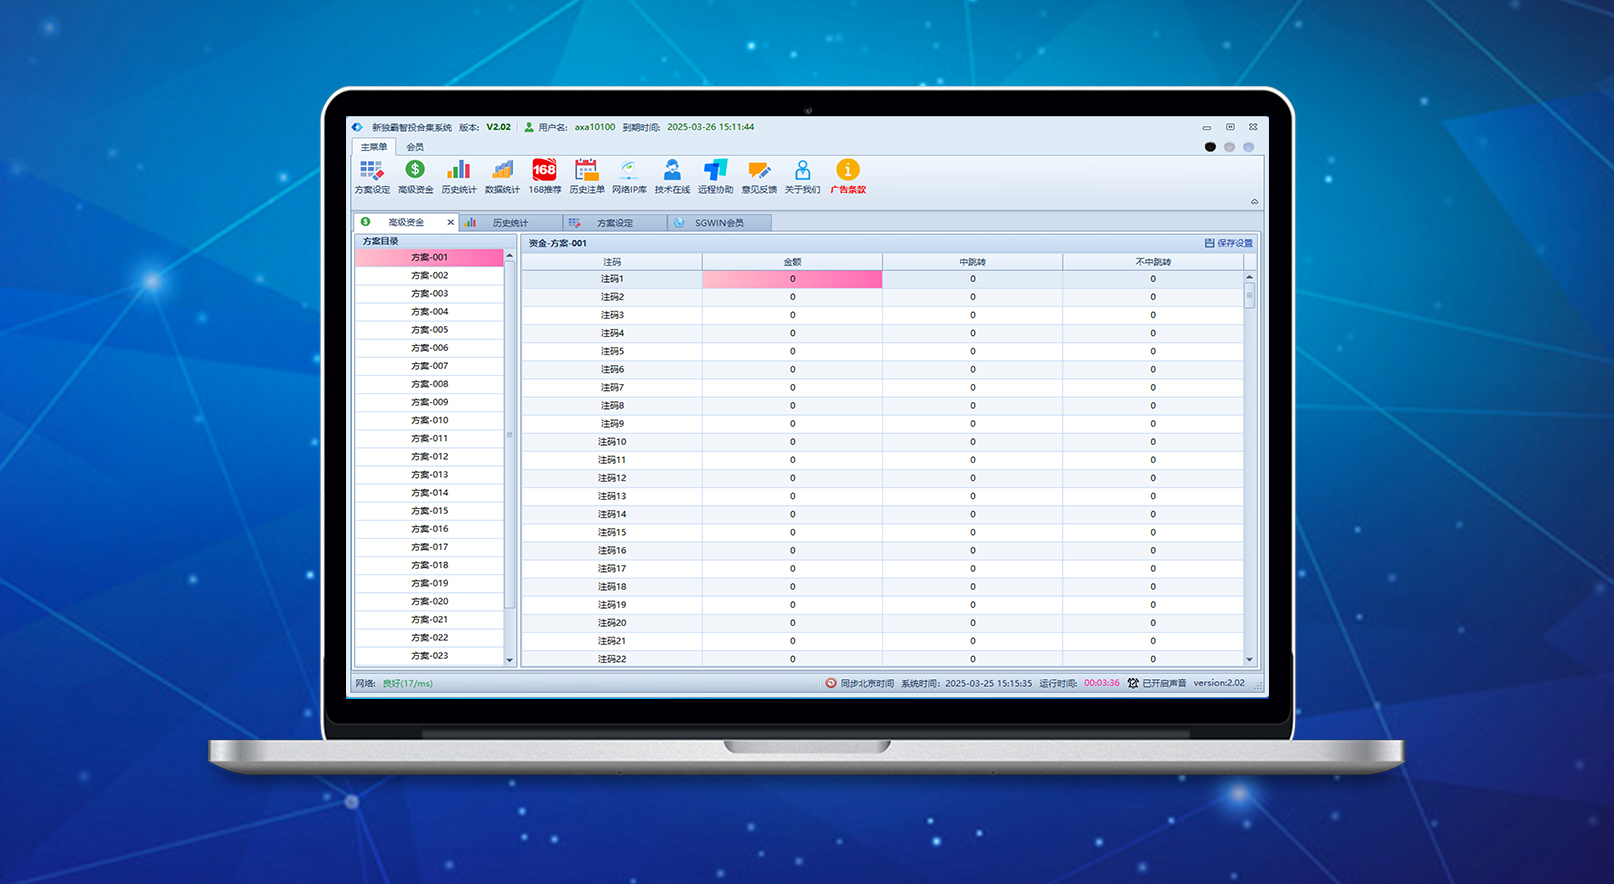
Task: Switch to the 会员 ribbon tab
Action: [x=415, y=147]
